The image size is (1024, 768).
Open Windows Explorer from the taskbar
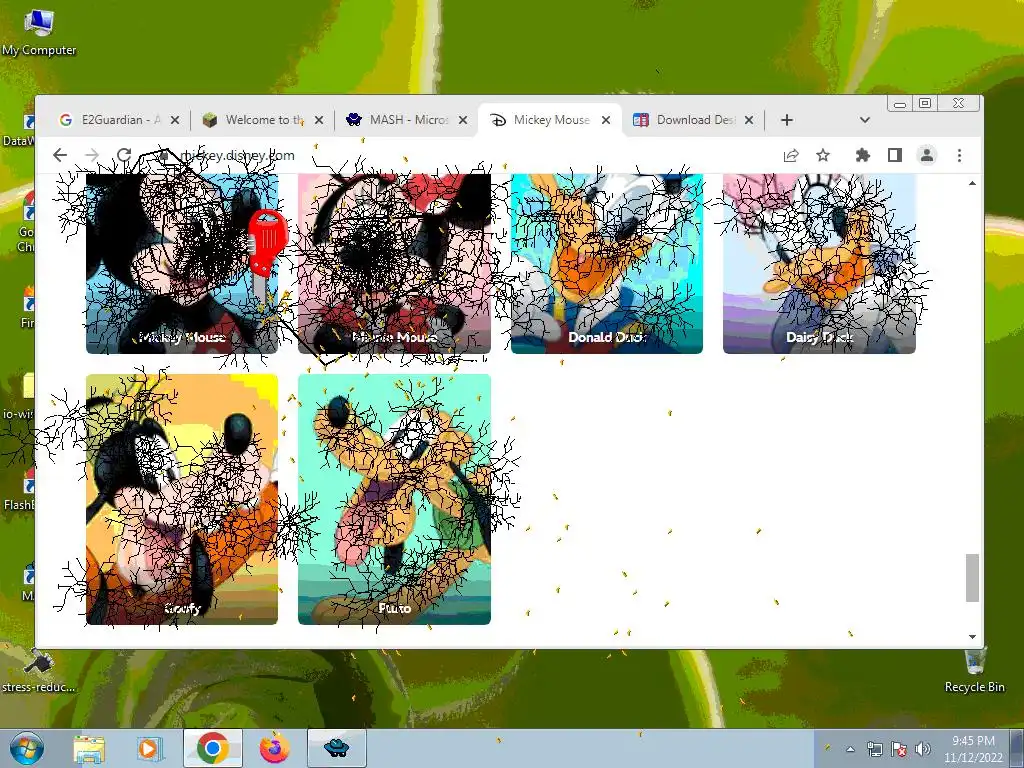click(x=89, y=748)
